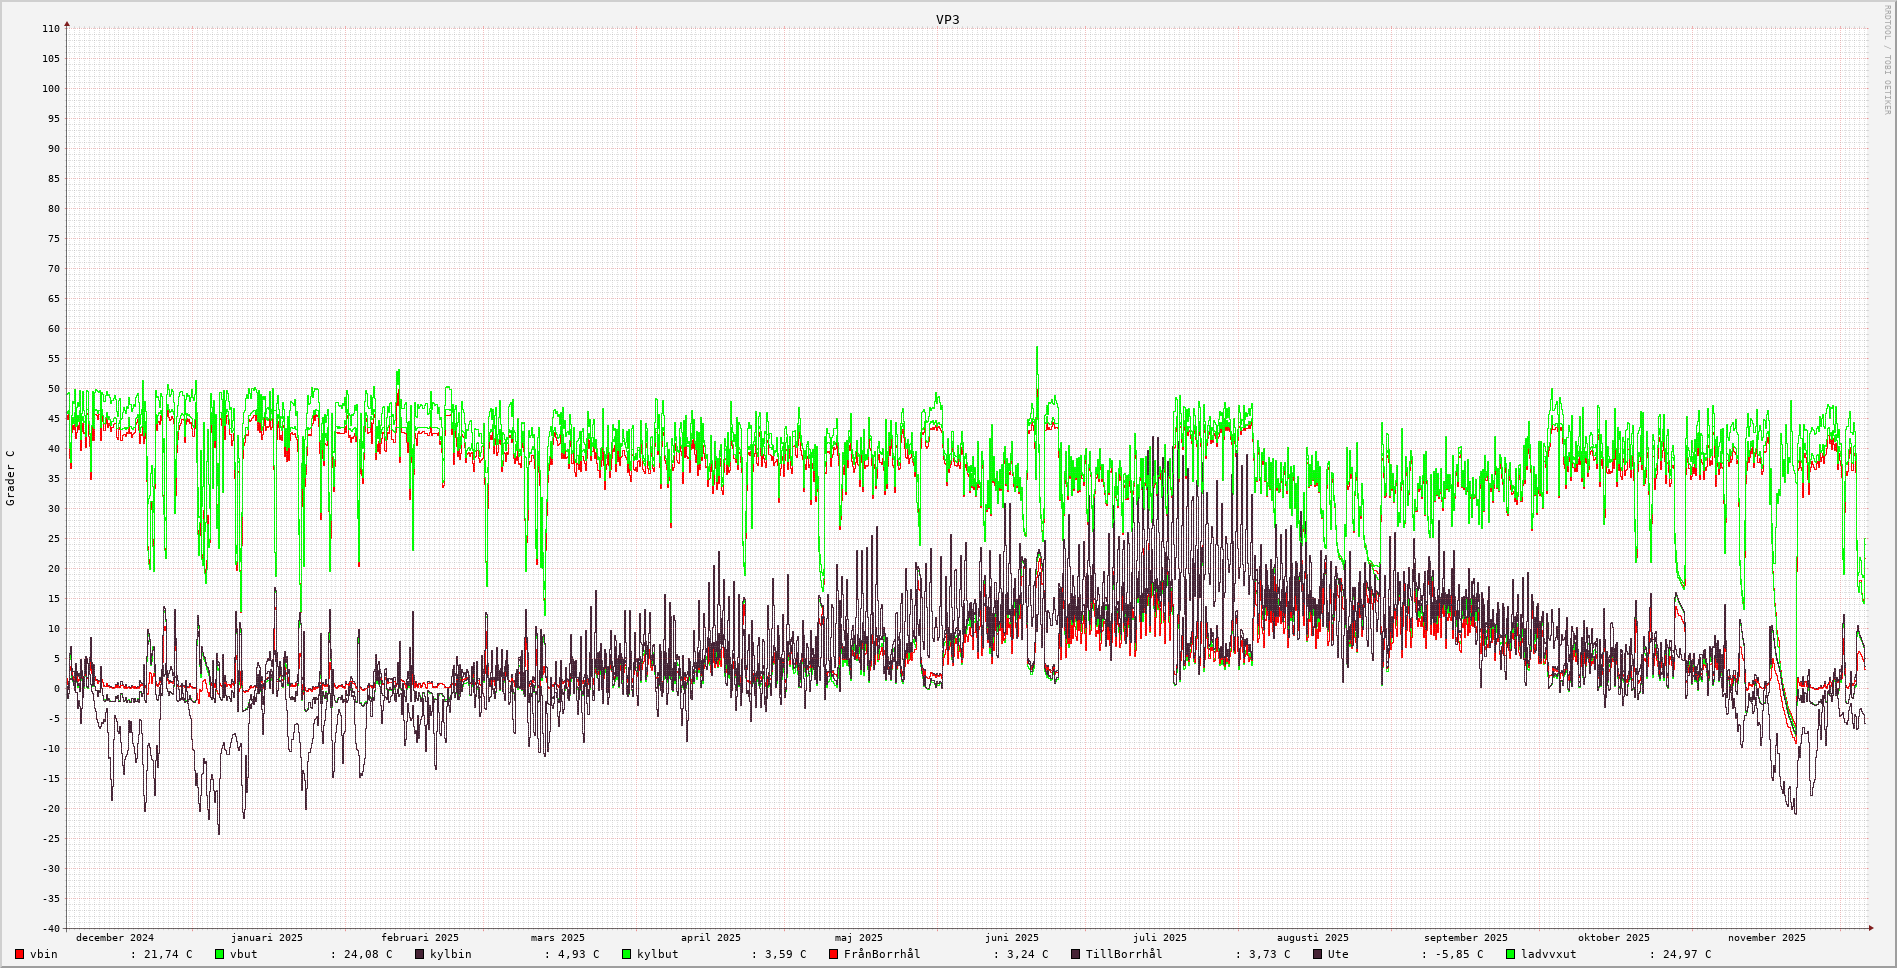
Task: Click the RRDTOOL / TOBI OETIKER watermark
Action: tap(1887, 60)
